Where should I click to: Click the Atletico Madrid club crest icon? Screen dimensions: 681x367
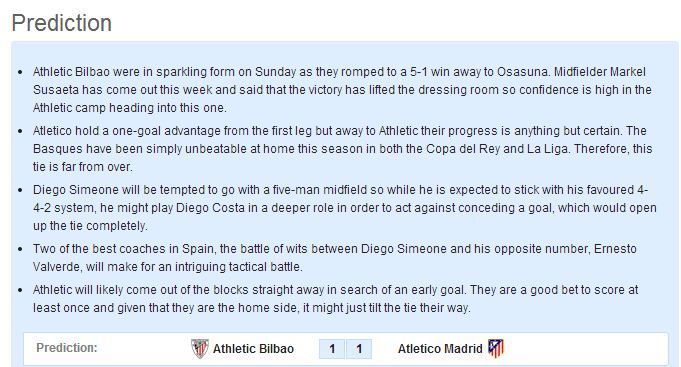tap(496, 348)
